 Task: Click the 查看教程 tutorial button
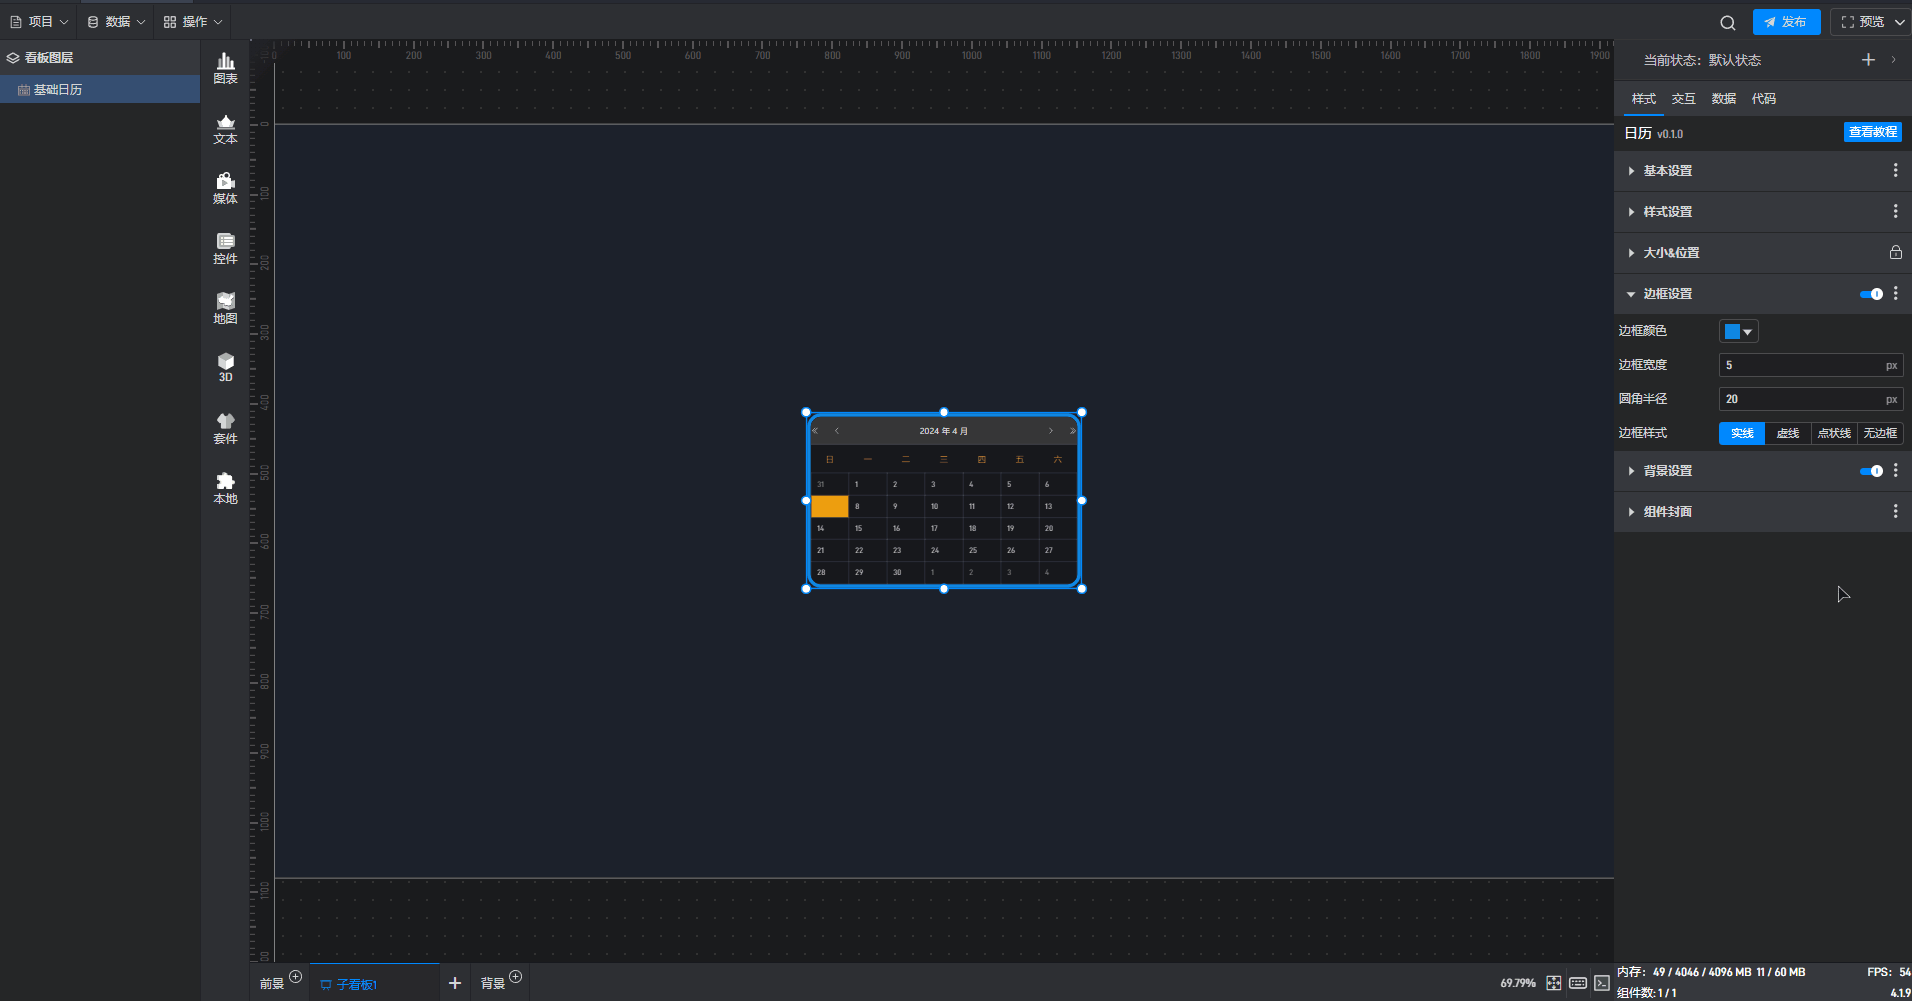tap(1872, 132)
